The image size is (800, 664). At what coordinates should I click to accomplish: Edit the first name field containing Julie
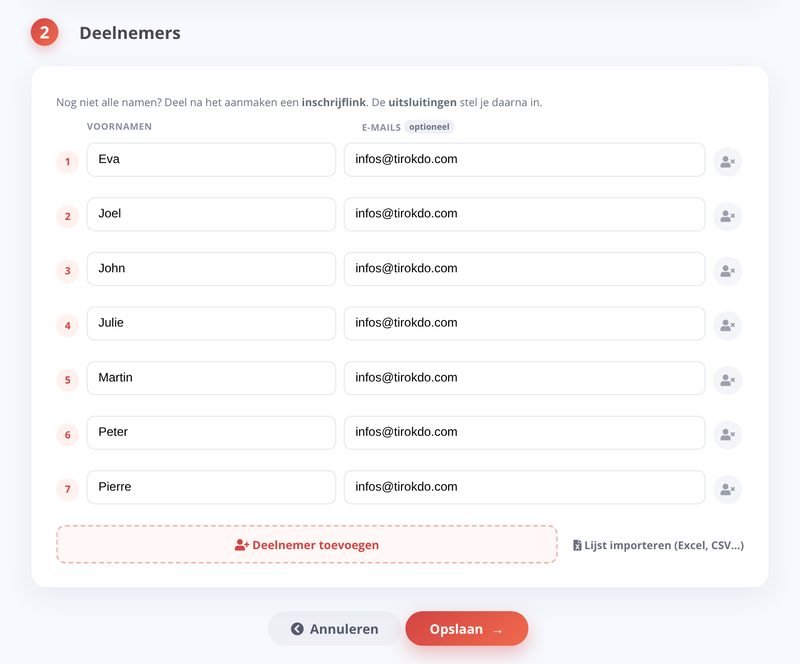tap(211, 324)
